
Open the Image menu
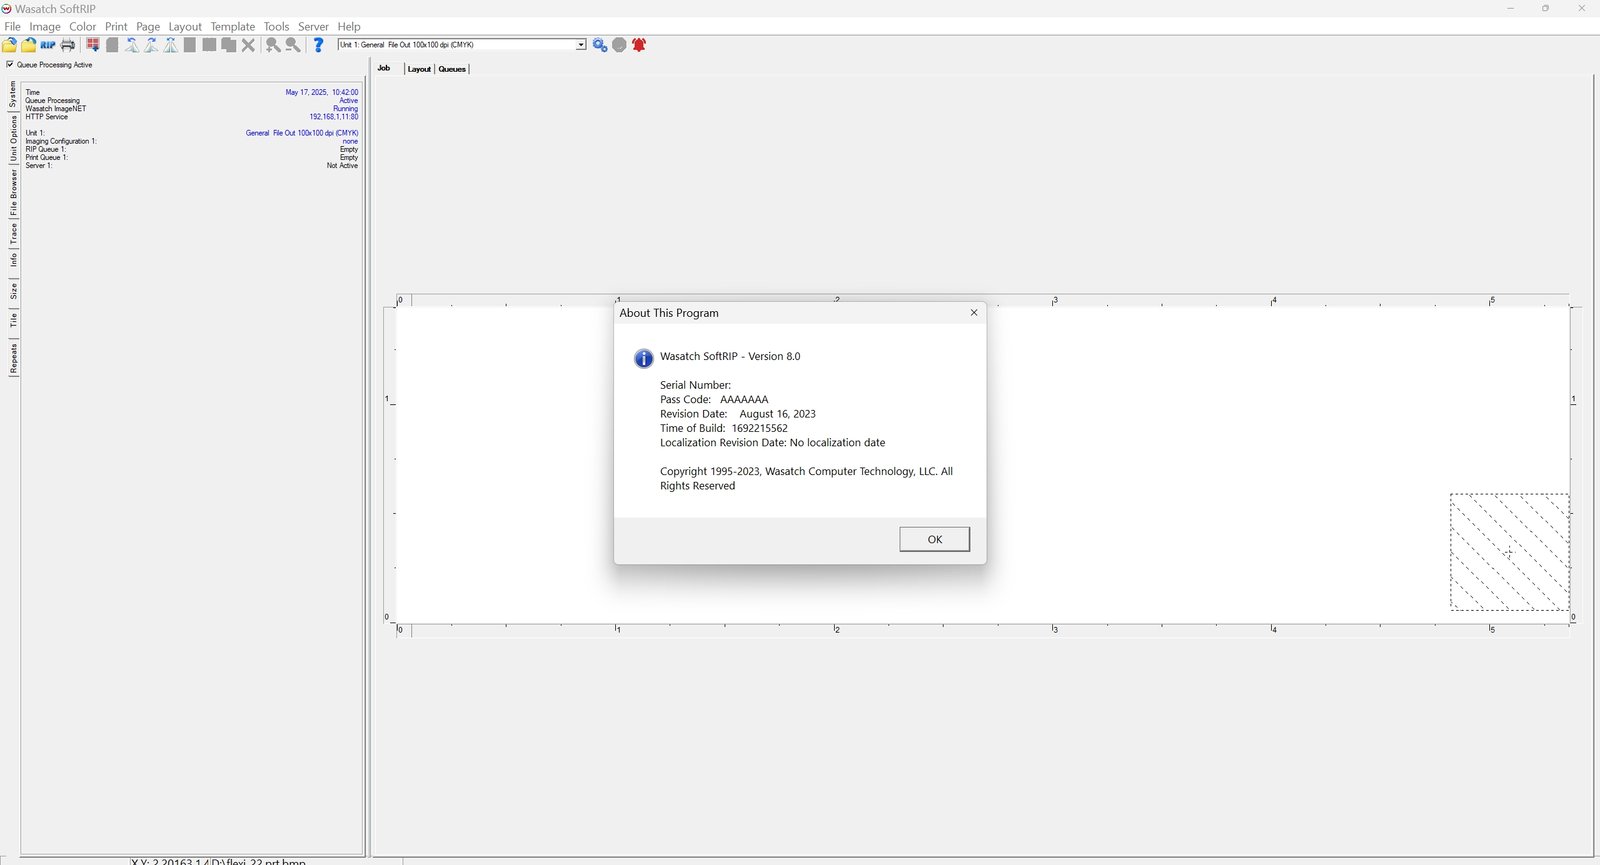pyautogui.click(x=45, y=27)
